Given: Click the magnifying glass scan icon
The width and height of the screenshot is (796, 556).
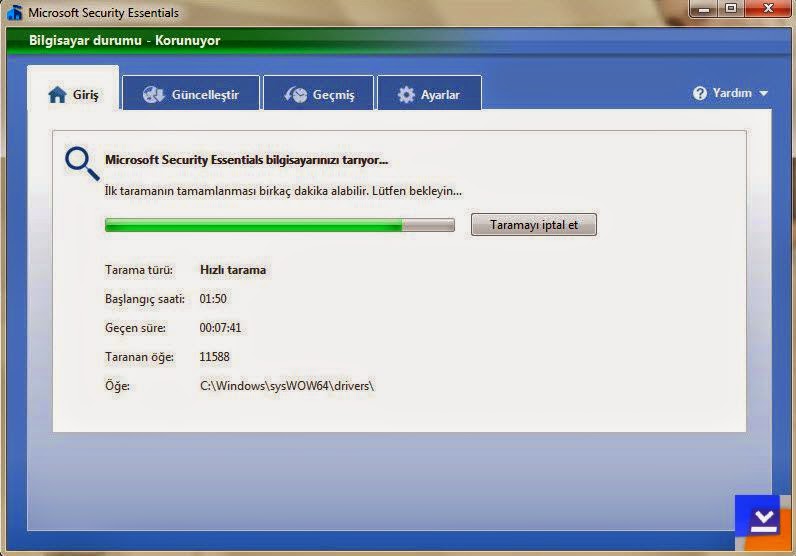Looking at the screenshot, I should pyautogui.click(x=82, y=163).
